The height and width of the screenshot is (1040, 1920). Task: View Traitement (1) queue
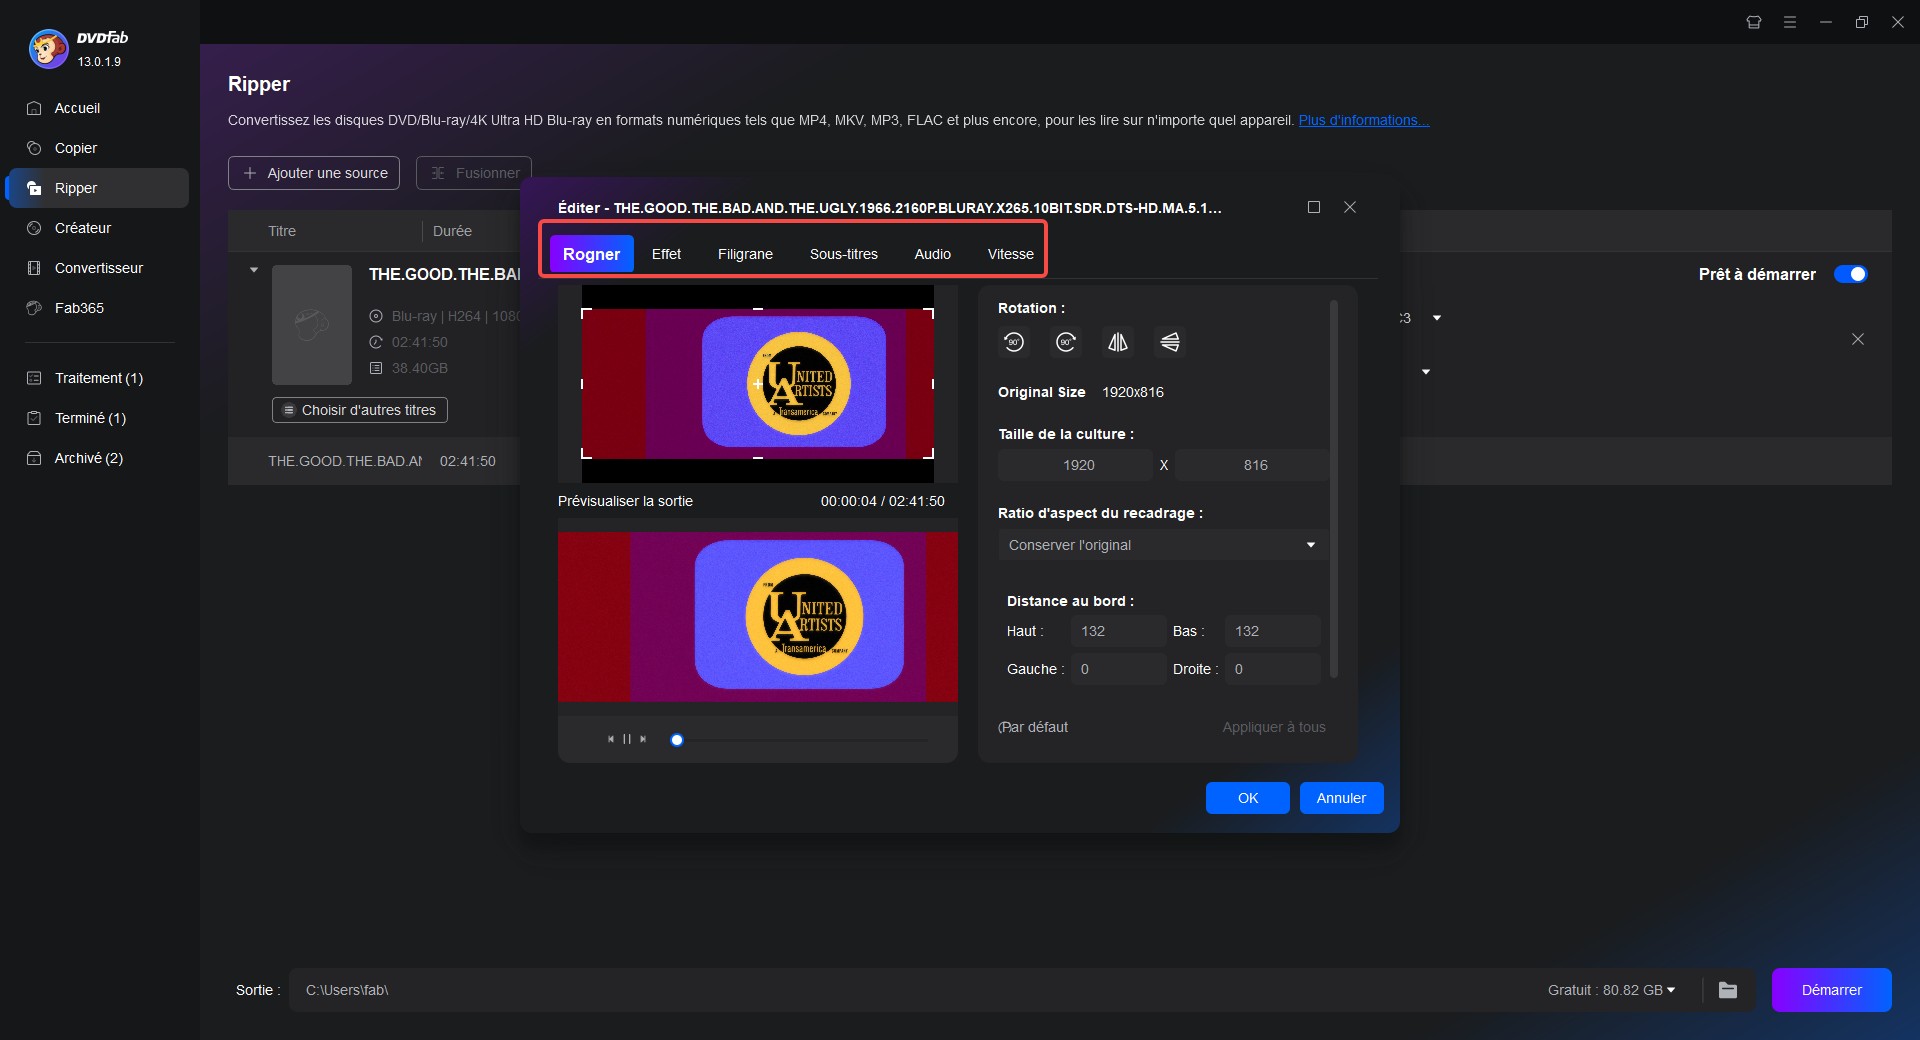pos(97,378)
